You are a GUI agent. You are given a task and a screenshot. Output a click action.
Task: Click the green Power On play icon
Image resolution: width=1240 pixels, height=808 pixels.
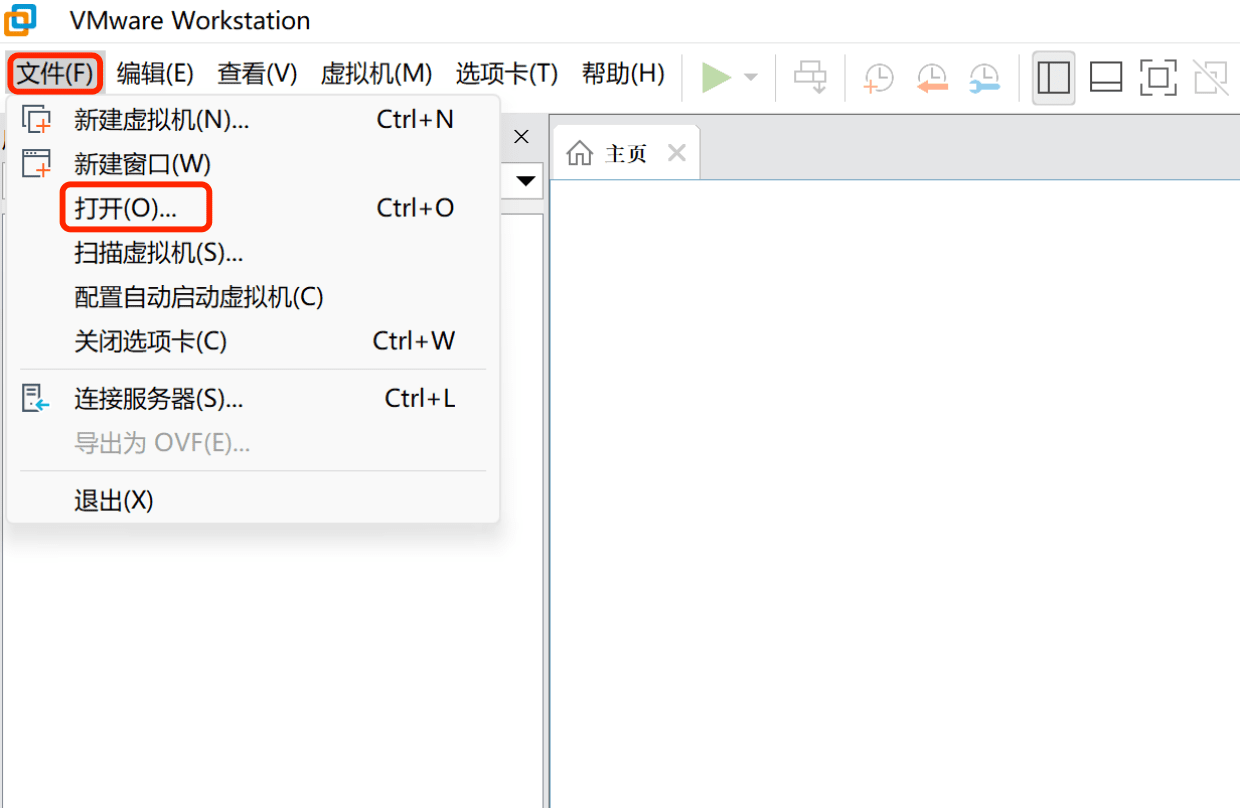tap(716, 77)
